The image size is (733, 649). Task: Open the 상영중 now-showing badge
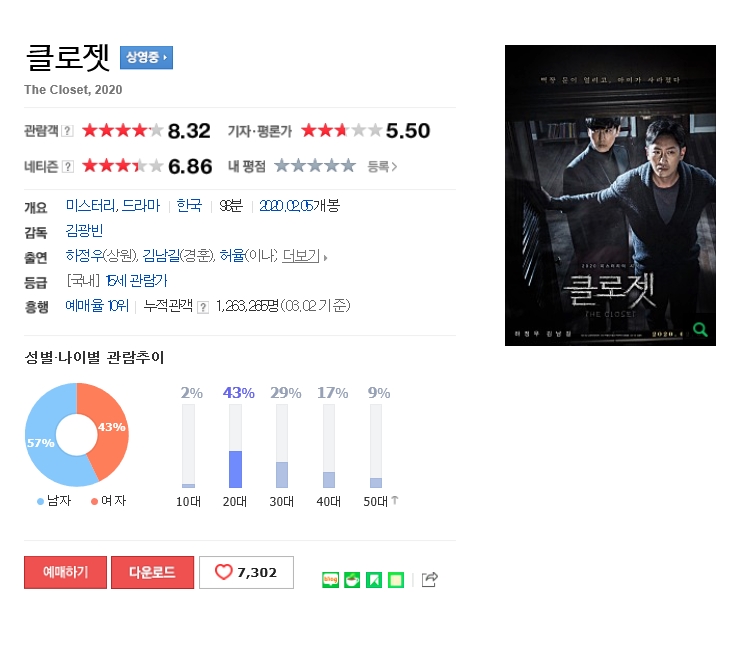pyautogui.click(x=146, y=58)
